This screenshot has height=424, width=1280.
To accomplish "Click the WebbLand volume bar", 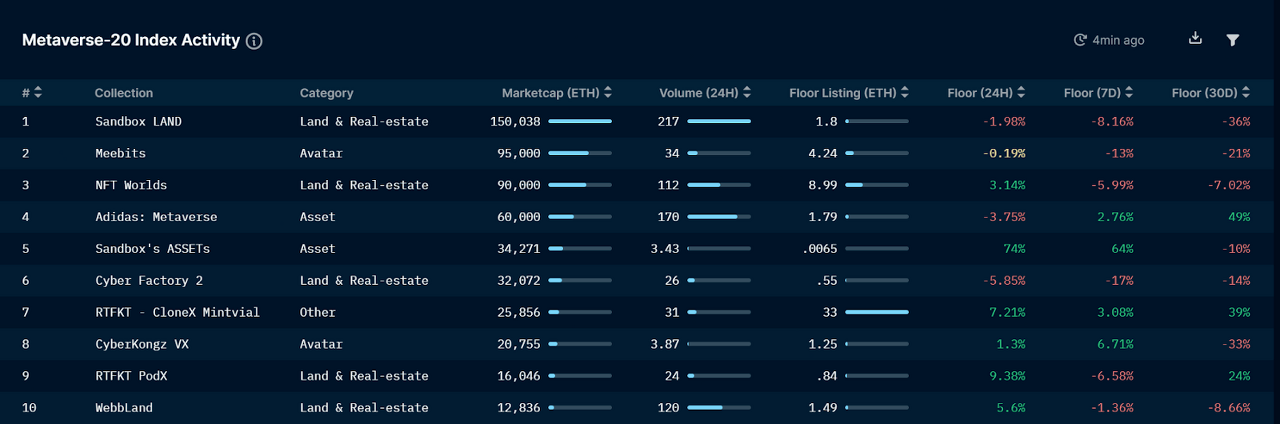I will click(x=719, y=408).
